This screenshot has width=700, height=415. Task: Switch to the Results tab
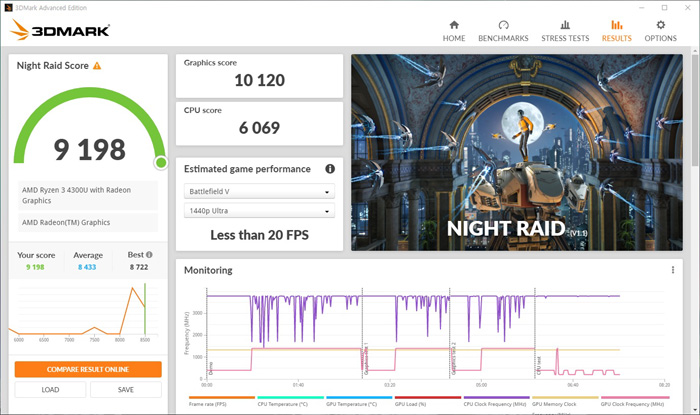pos(616,30)
